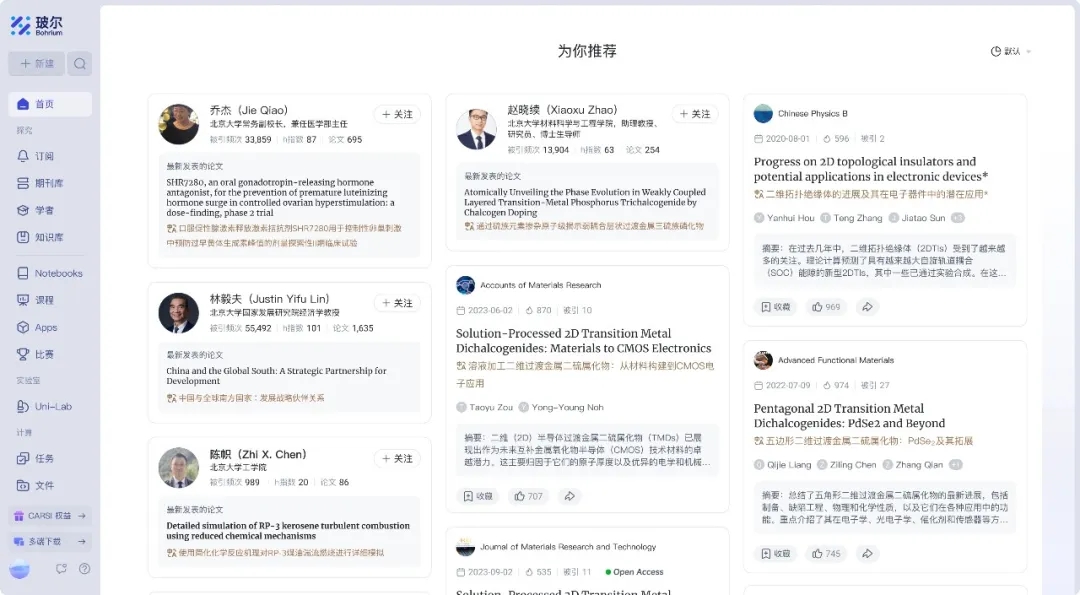Open the 比赛 trophy icon section
1080x595 pixels.
coord(24,354)
